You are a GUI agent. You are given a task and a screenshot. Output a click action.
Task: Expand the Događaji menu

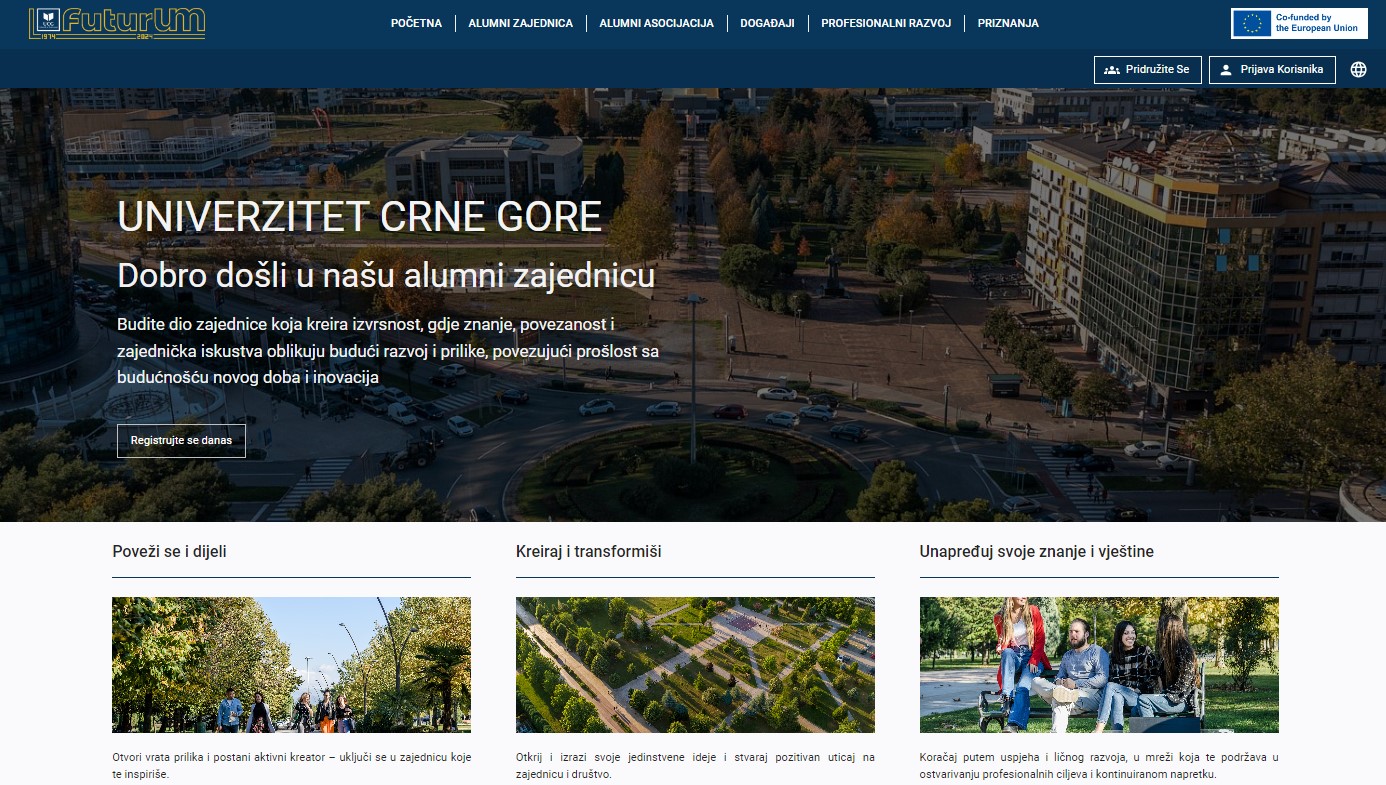[767, 23]
